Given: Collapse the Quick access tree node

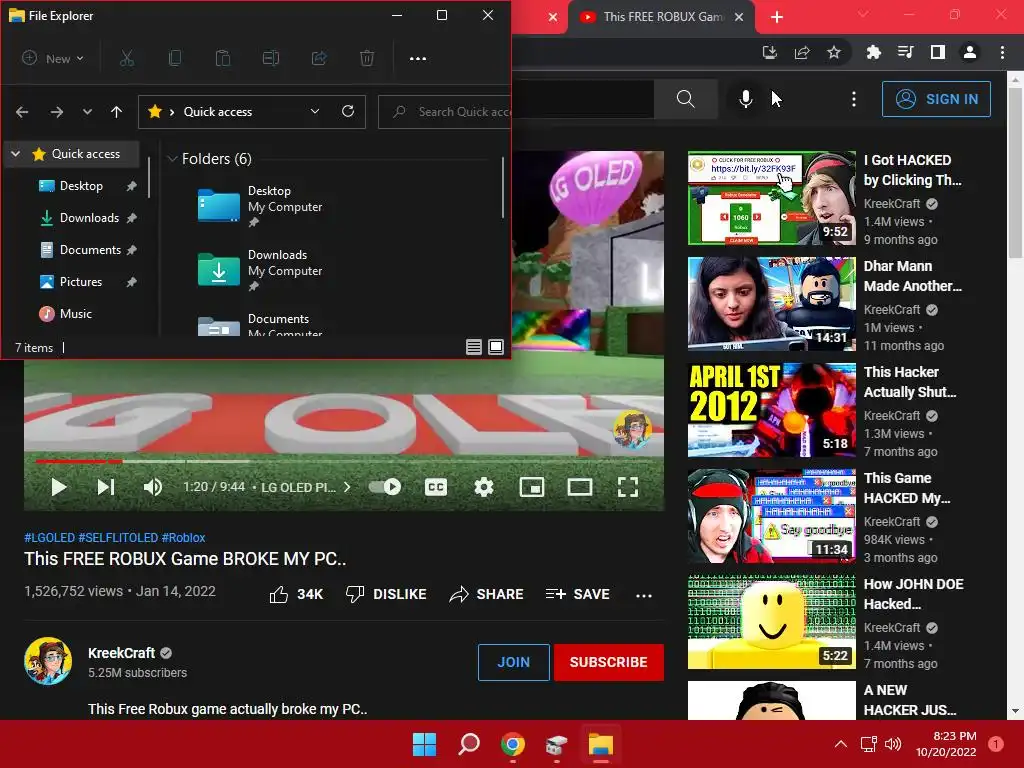Looking at the screenshot, I should (16, 154).
